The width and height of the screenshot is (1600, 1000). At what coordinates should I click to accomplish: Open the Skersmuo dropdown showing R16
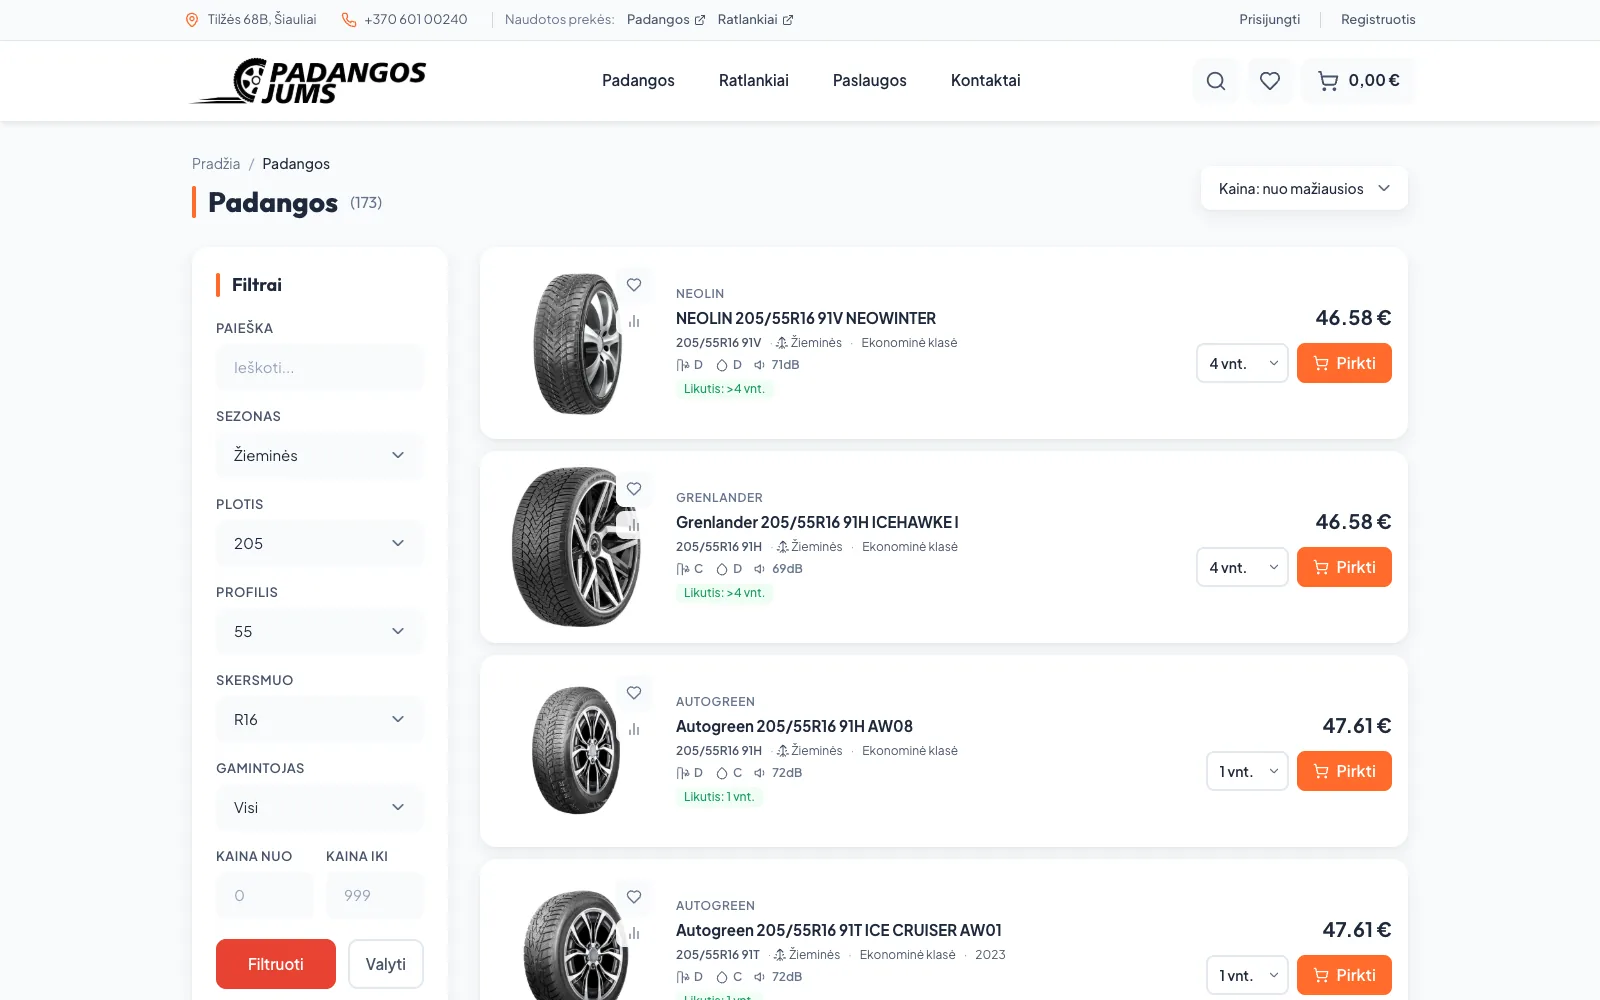(320, 720)
